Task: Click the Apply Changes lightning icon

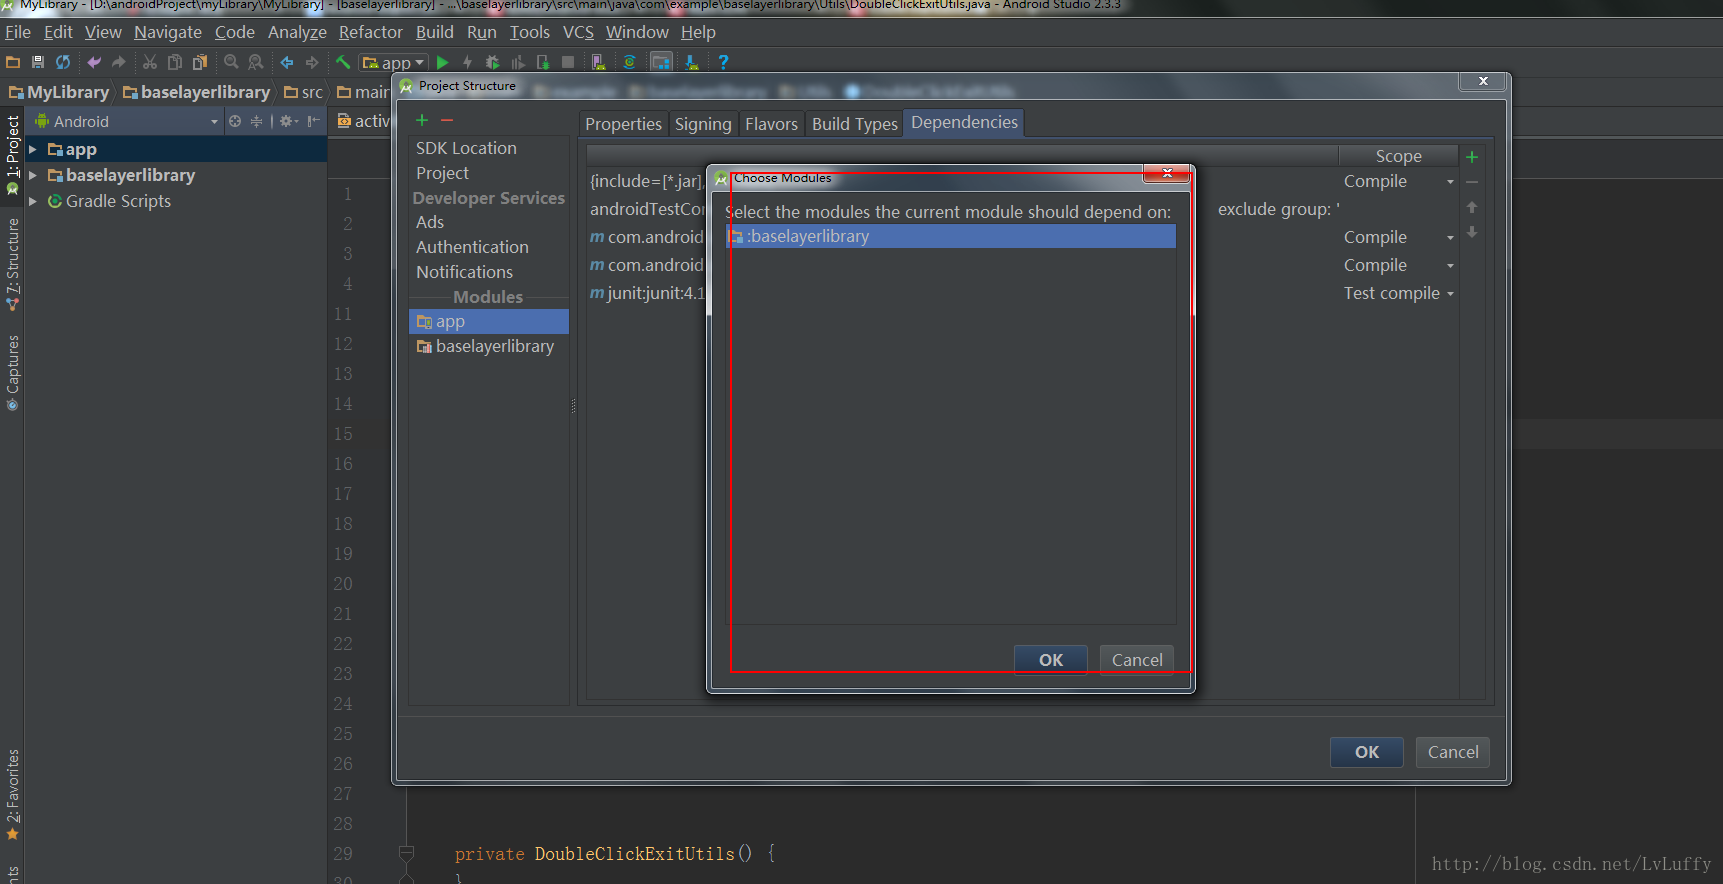Action: pyautogui.click(x=467, y=62)
